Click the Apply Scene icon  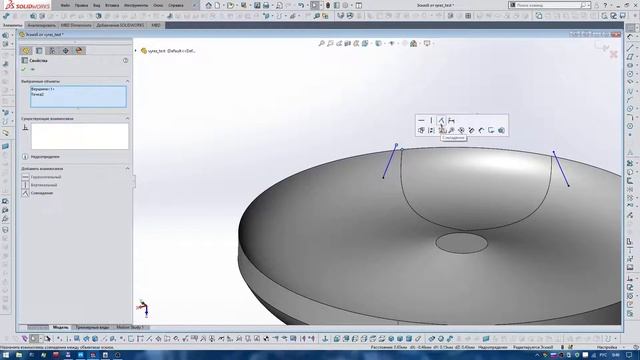tap(413, 43)
